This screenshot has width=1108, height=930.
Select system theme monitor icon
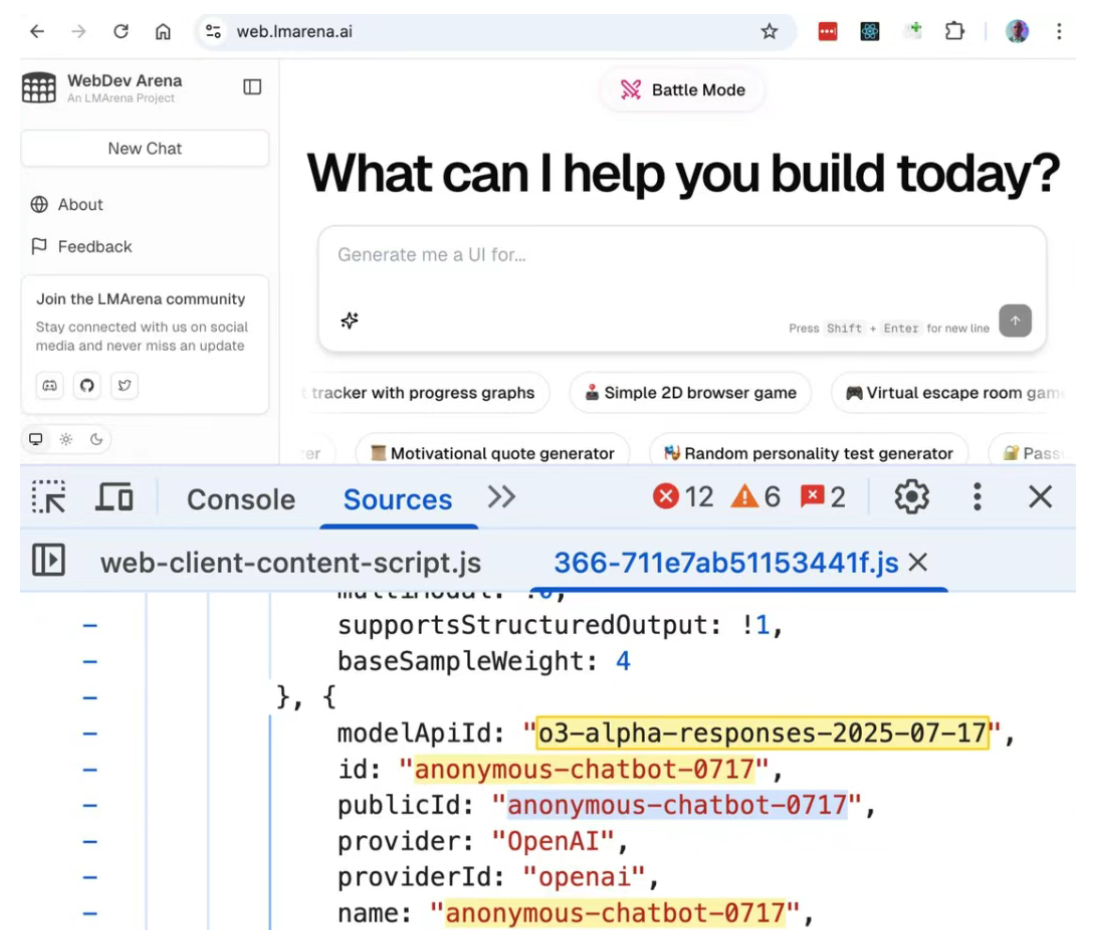pyautogui.click(x=35, y=440)
